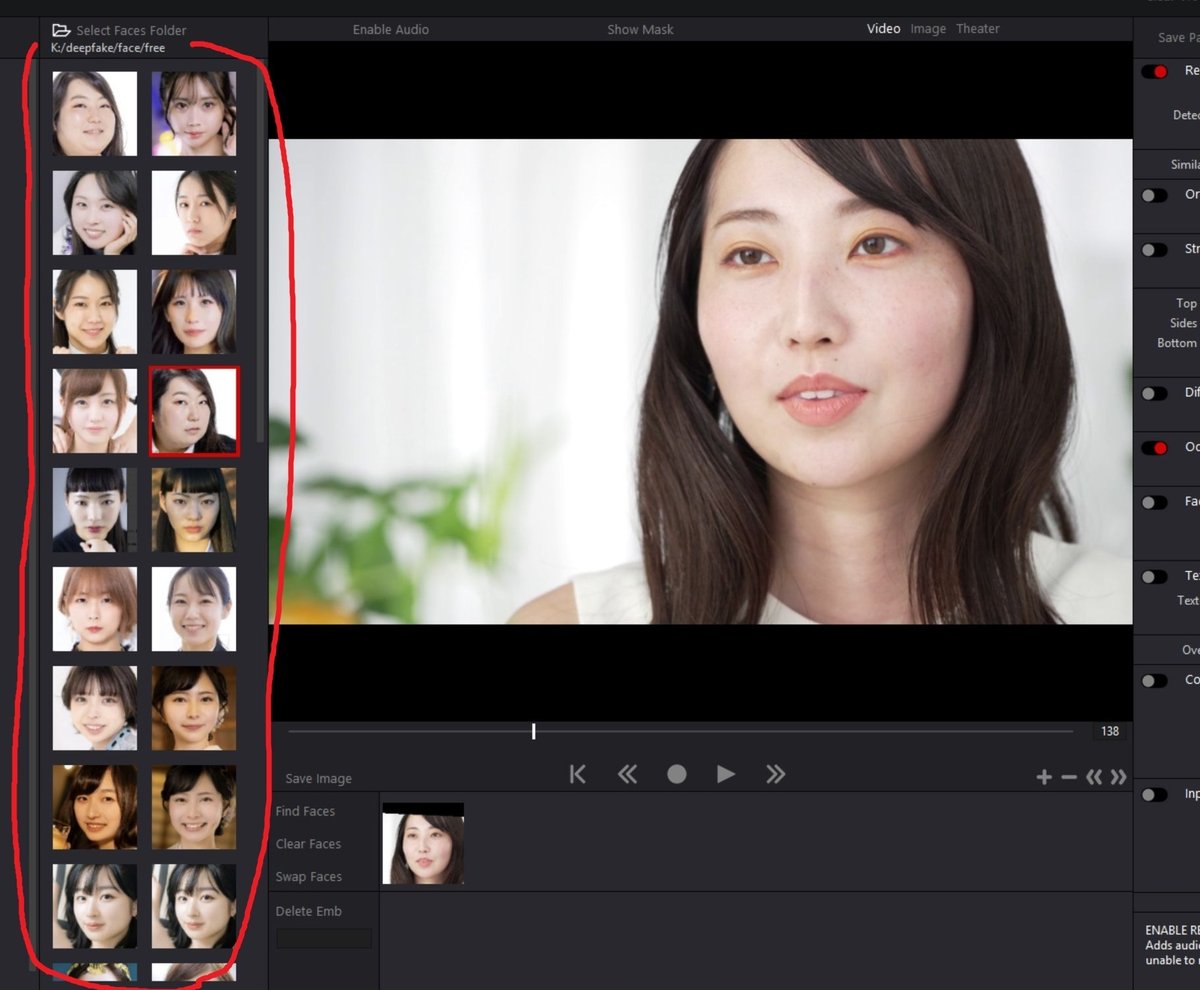Turn off the red 'Re' toggle
1200x990 pixels.
[1154, 72]
